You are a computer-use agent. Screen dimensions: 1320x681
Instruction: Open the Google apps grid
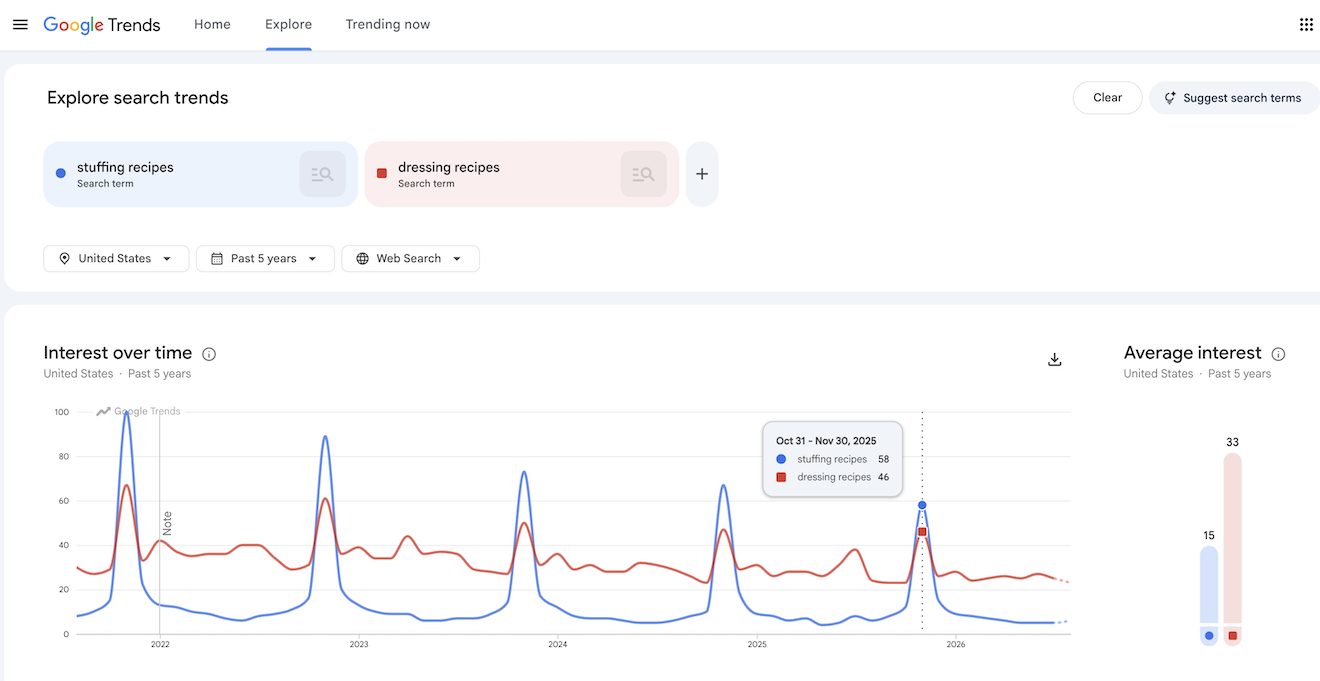(1306, 24)
